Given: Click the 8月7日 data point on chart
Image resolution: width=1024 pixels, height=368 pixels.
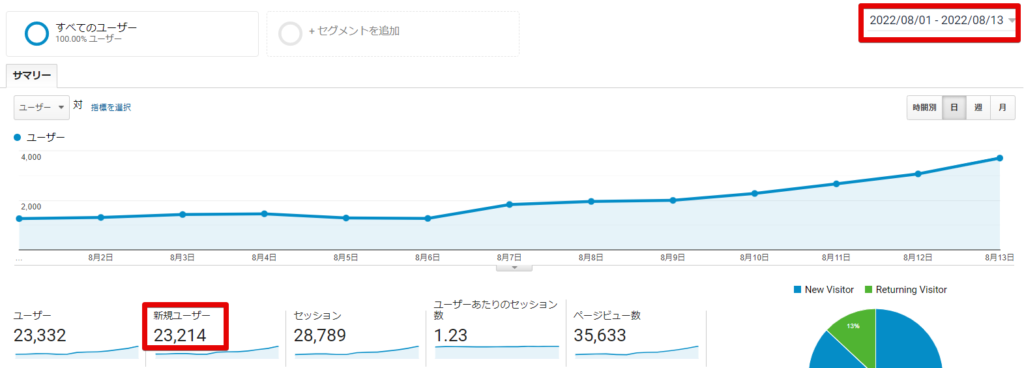Looking at the screenshot, I should (509, 204).
